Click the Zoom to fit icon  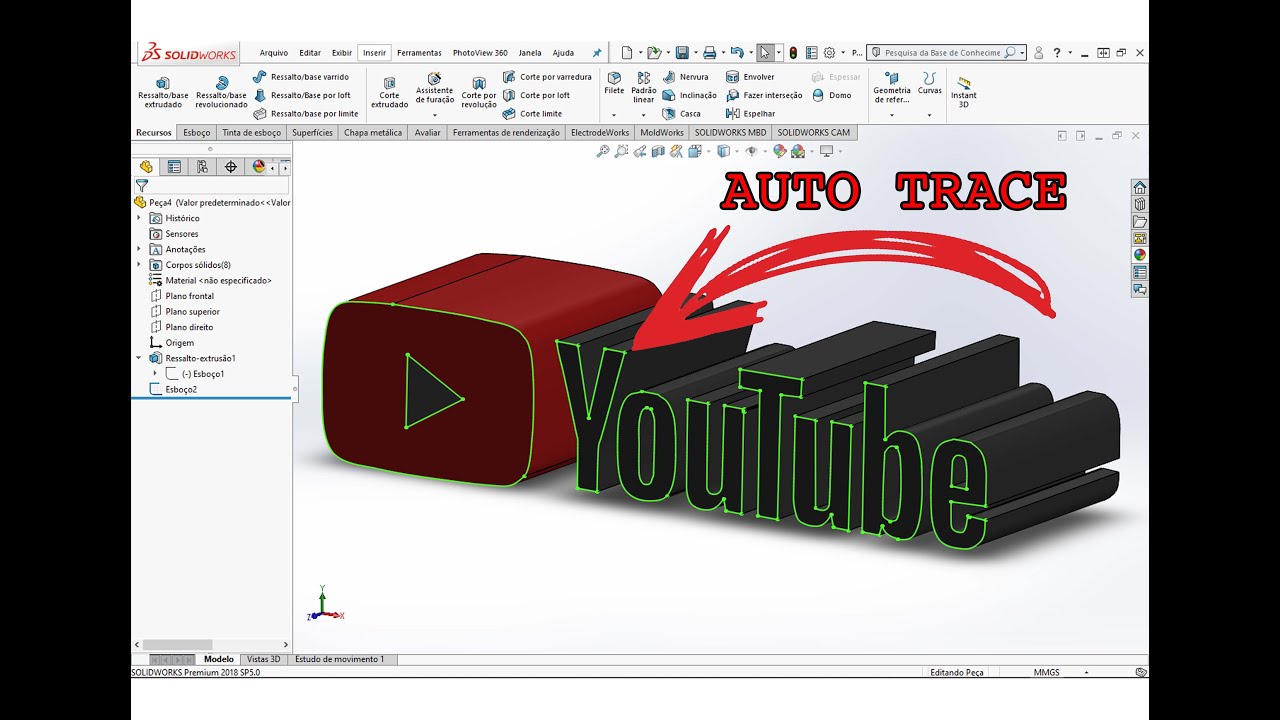click(603, 151)
